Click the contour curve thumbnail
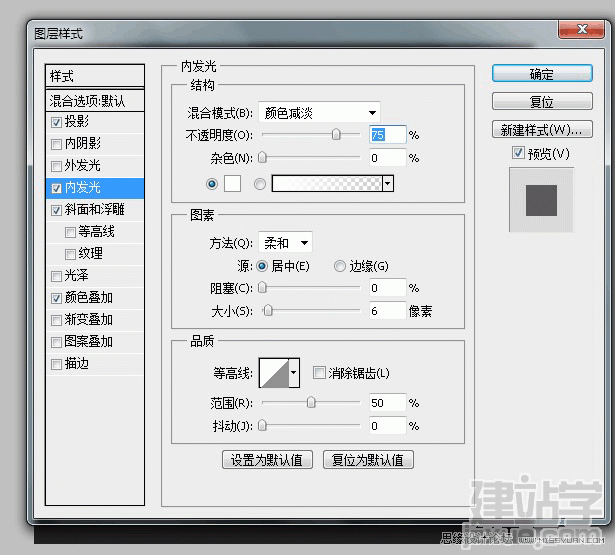 coord(274,373)
